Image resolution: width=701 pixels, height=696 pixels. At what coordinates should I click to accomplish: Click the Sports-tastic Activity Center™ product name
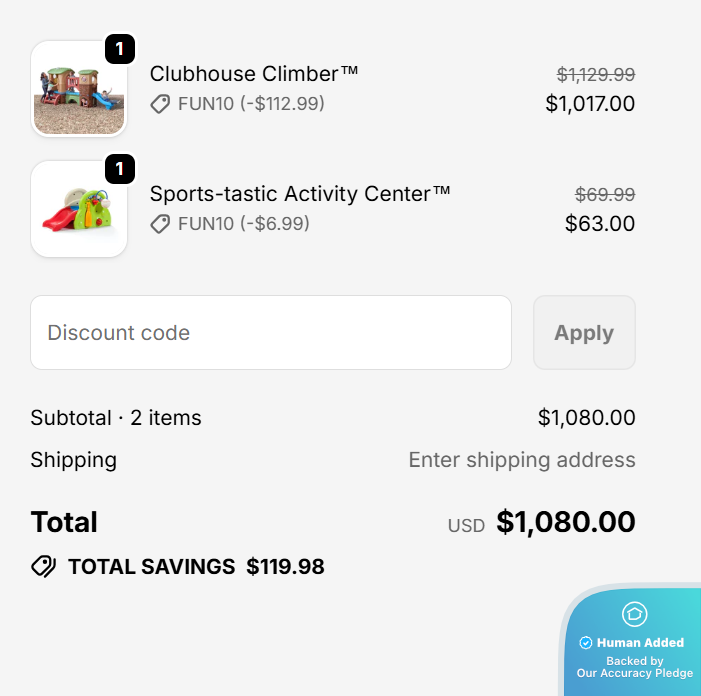tap(300, 194)
